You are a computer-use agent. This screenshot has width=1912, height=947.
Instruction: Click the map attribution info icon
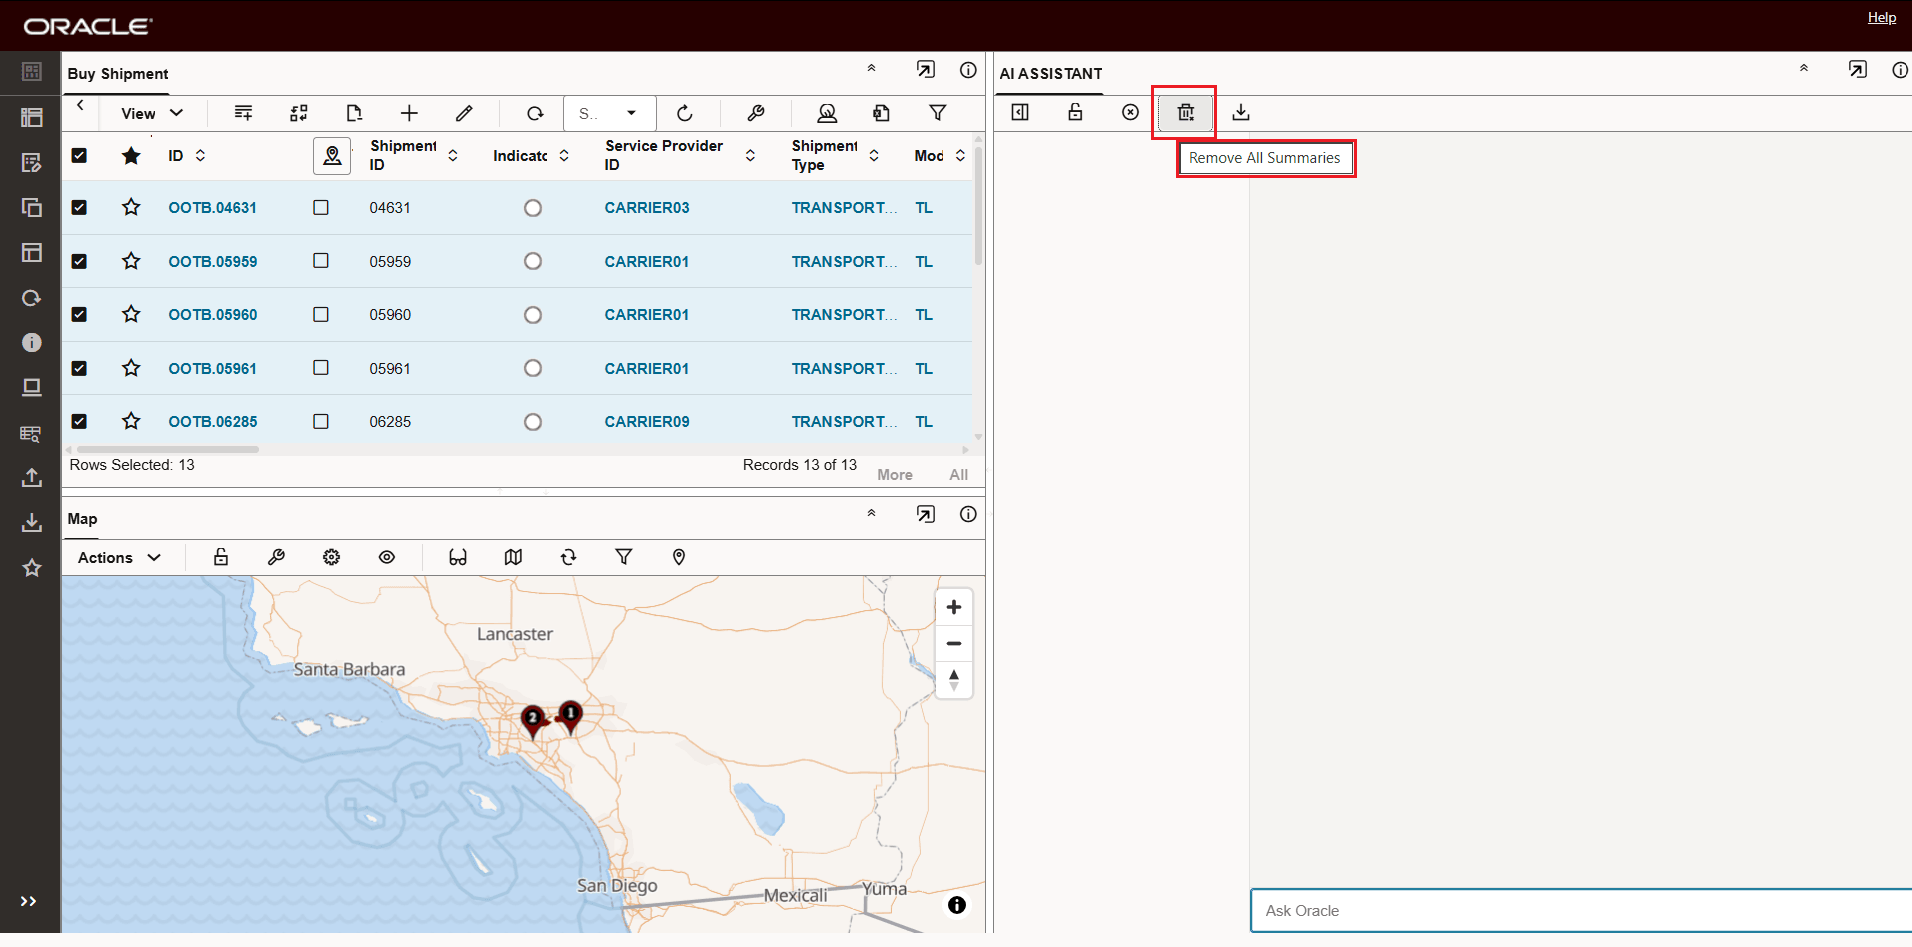(957, 905)
